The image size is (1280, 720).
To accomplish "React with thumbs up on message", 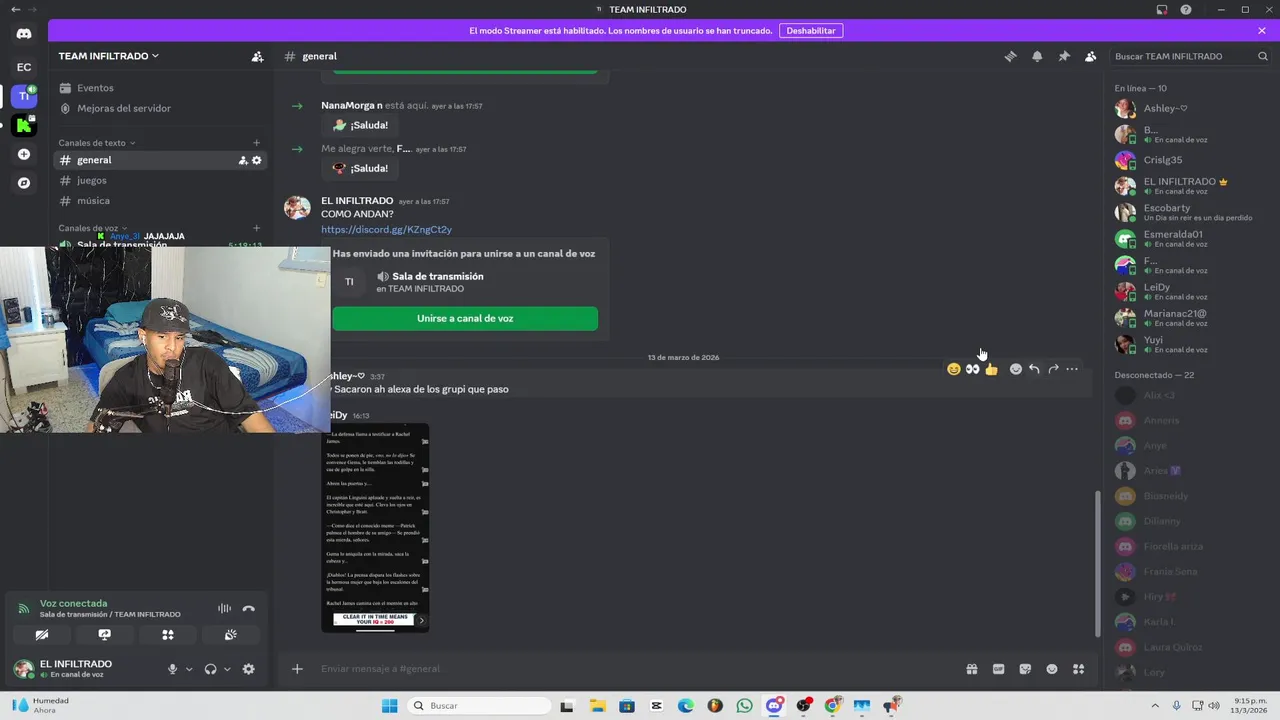I will (x=991, y=369).
